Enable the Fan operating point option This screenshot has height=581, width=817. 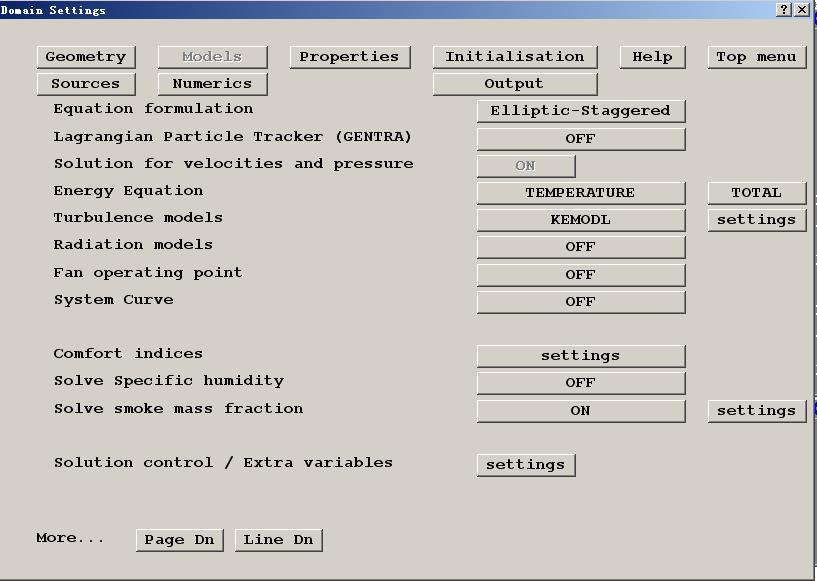pyautogui.click(x=580, y=275)
